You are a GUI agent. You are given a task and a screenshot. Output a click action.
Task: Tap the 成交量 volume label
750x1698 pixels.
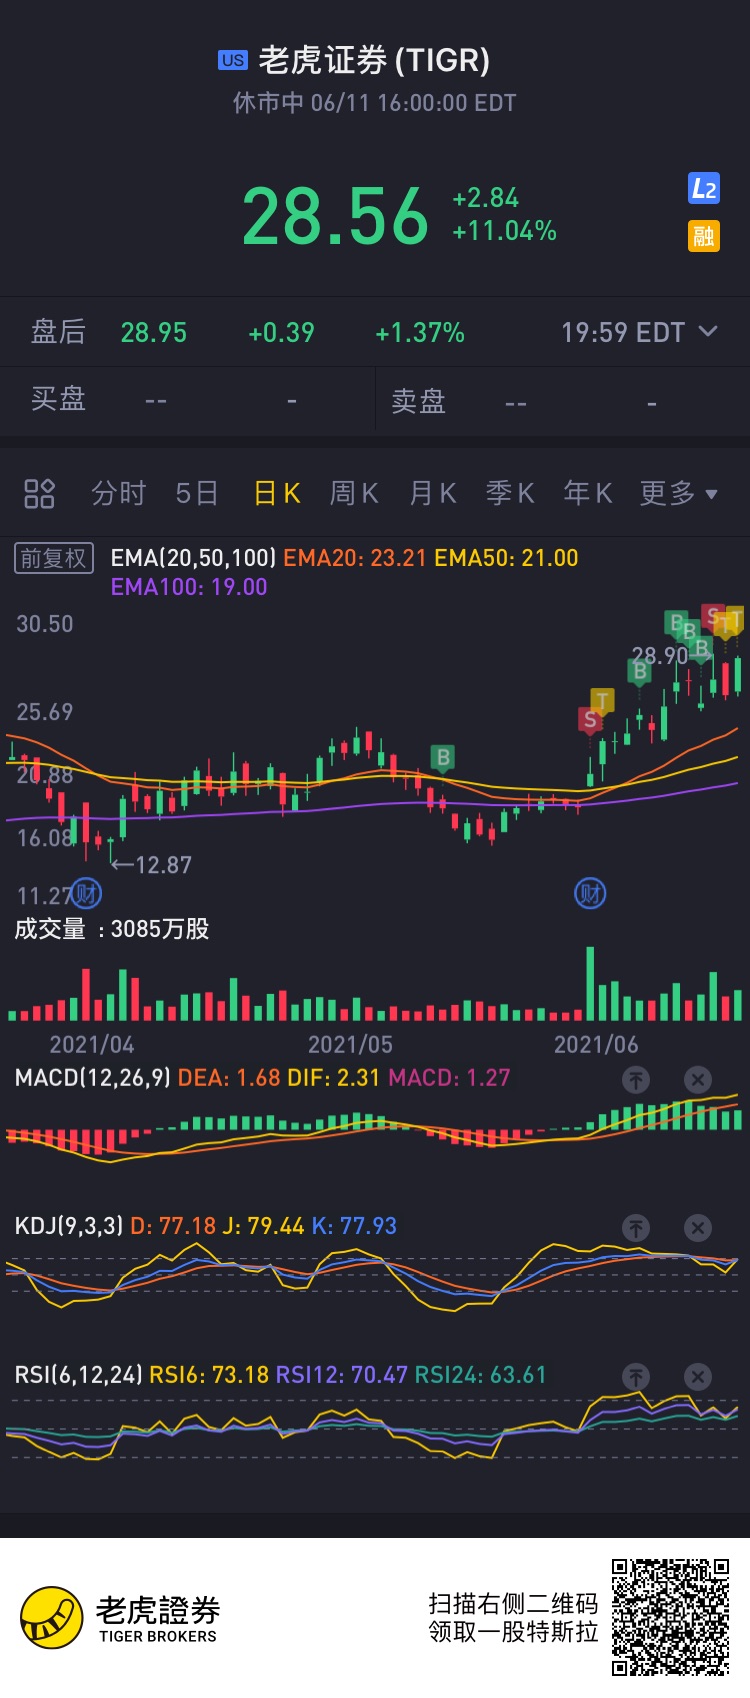[x=50, y=929]
